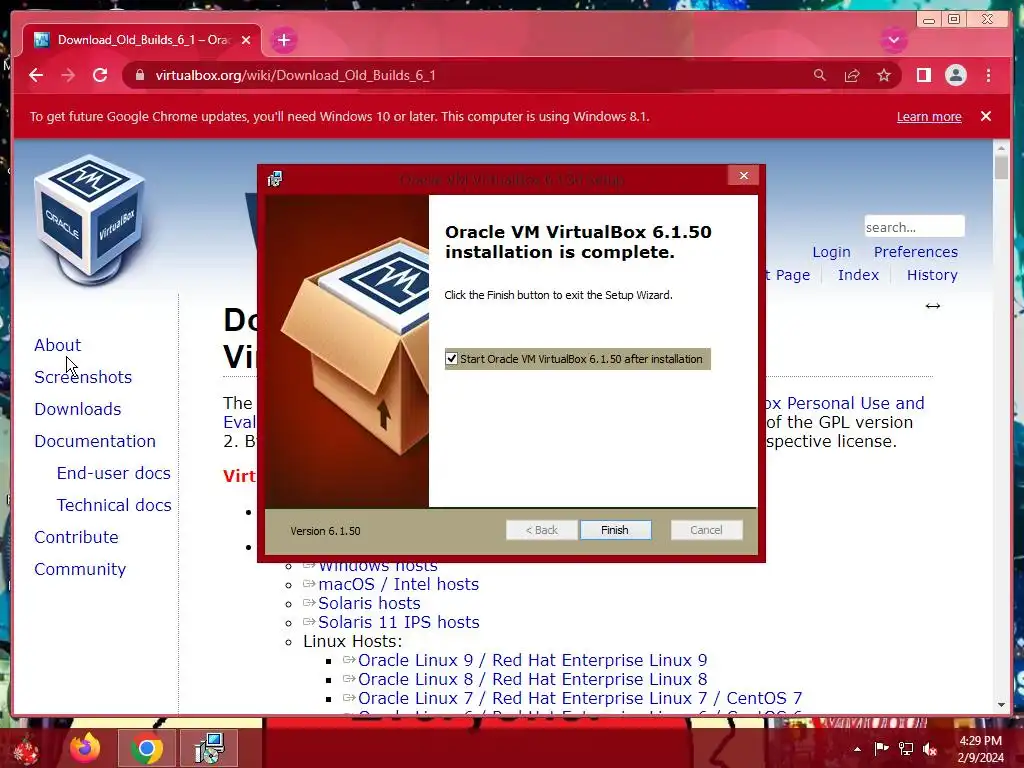
Task: Click the padlock site info icon
Action: (139, 75)
